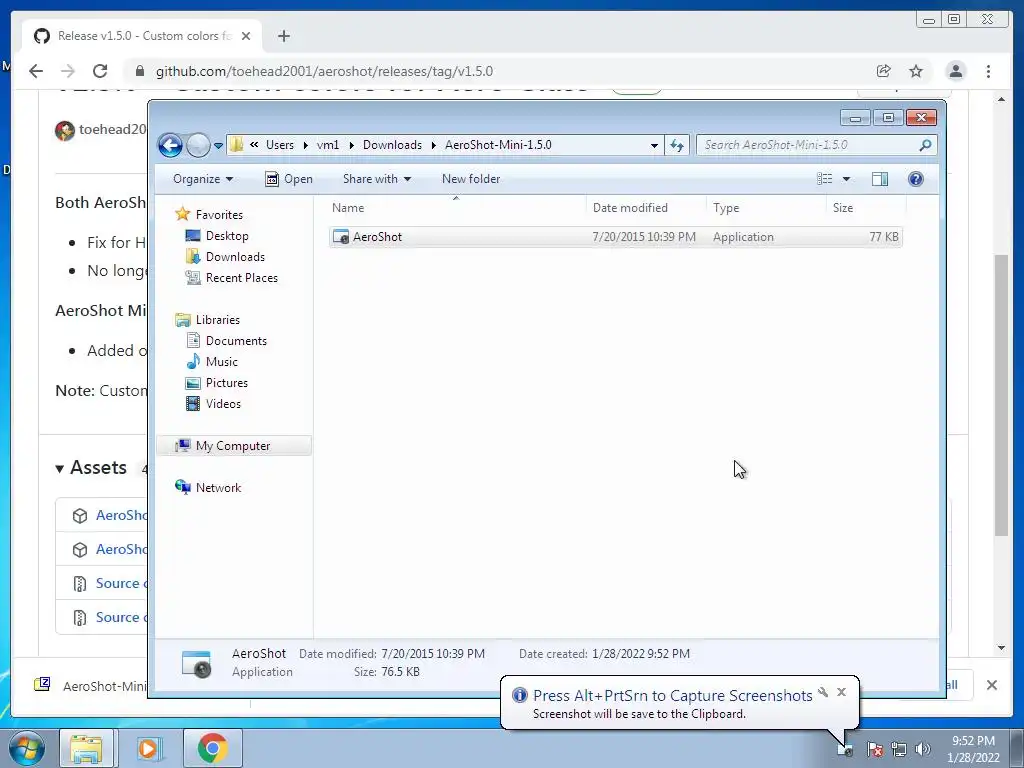
Task: Click volume speaker tray icon
Action: pyautogui.click(x=923, y=749)
